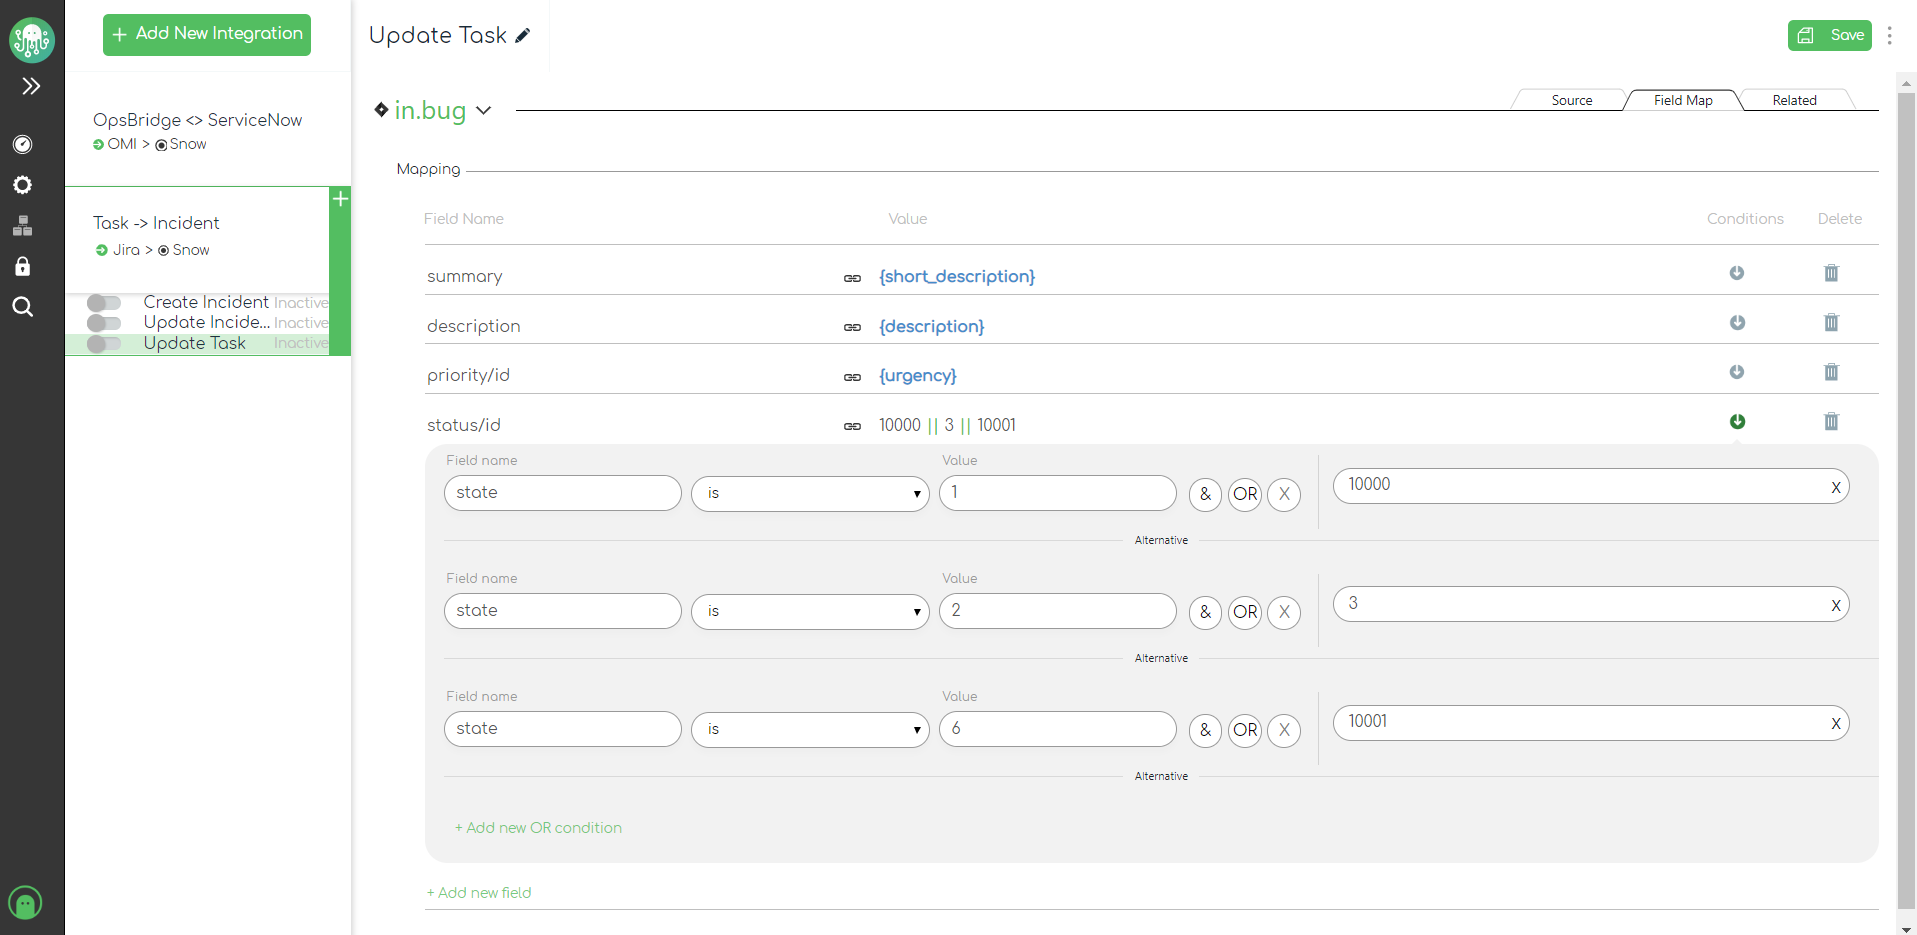1917x935 pixels.
Task: Switch to the Source tab
Action: coord(1571,100)
